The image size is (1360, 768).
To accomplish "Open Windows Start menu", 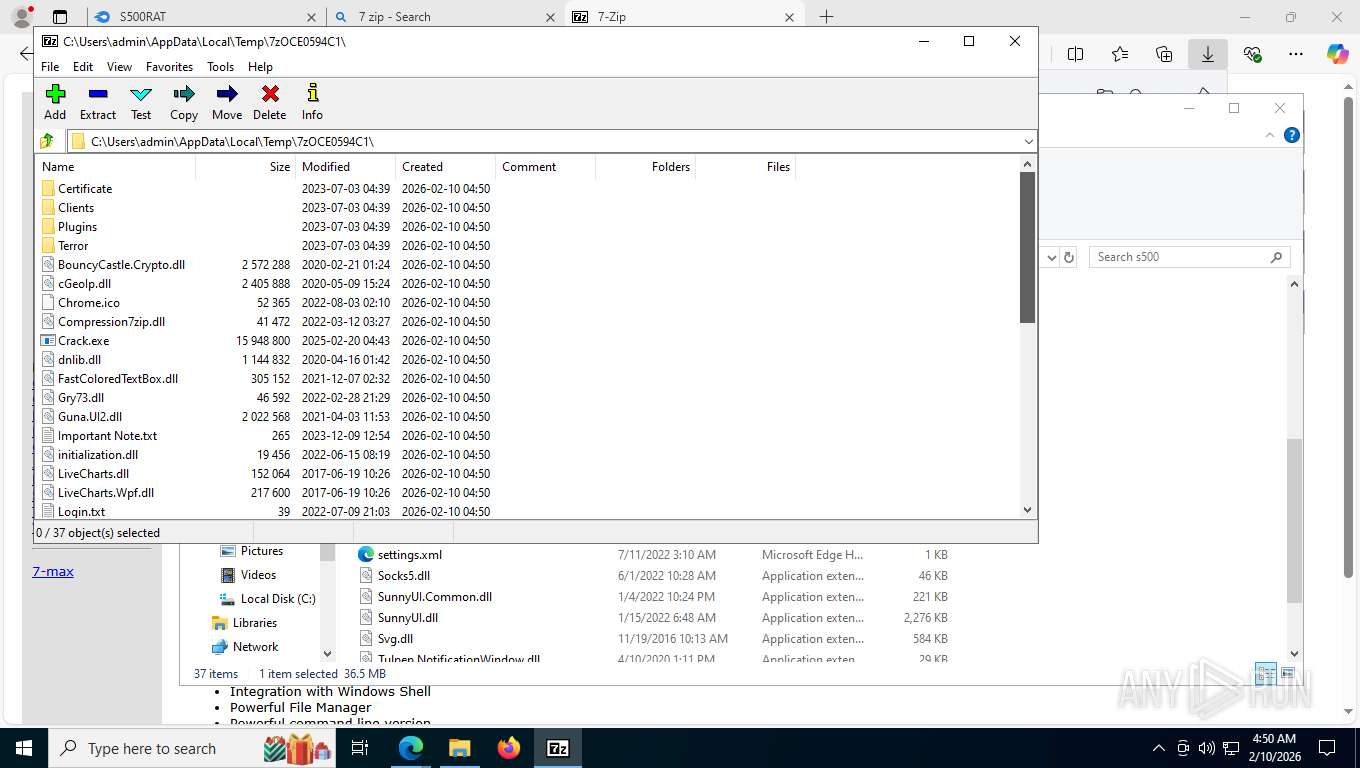I will click(x=23, y=748).
